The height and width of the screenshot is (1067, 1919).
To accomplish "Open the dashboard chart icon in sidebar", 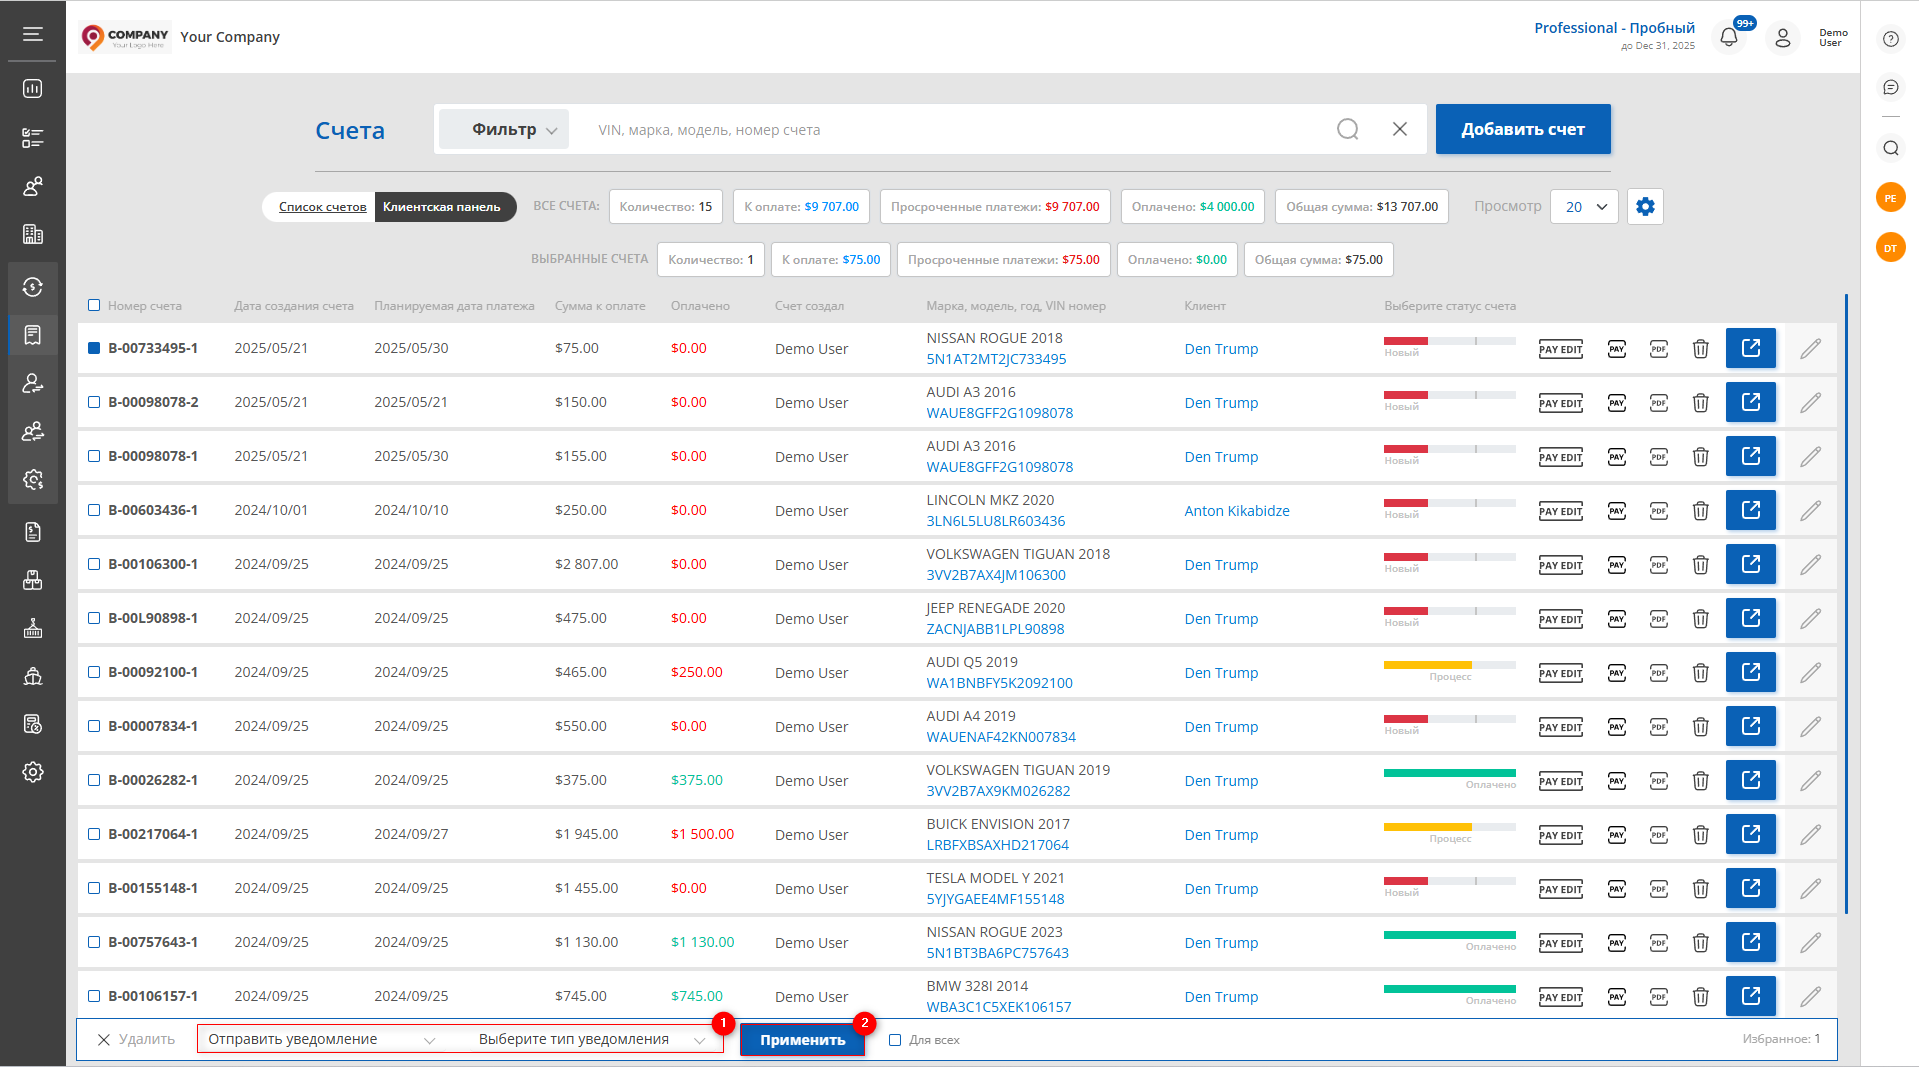I will [33, 89].
